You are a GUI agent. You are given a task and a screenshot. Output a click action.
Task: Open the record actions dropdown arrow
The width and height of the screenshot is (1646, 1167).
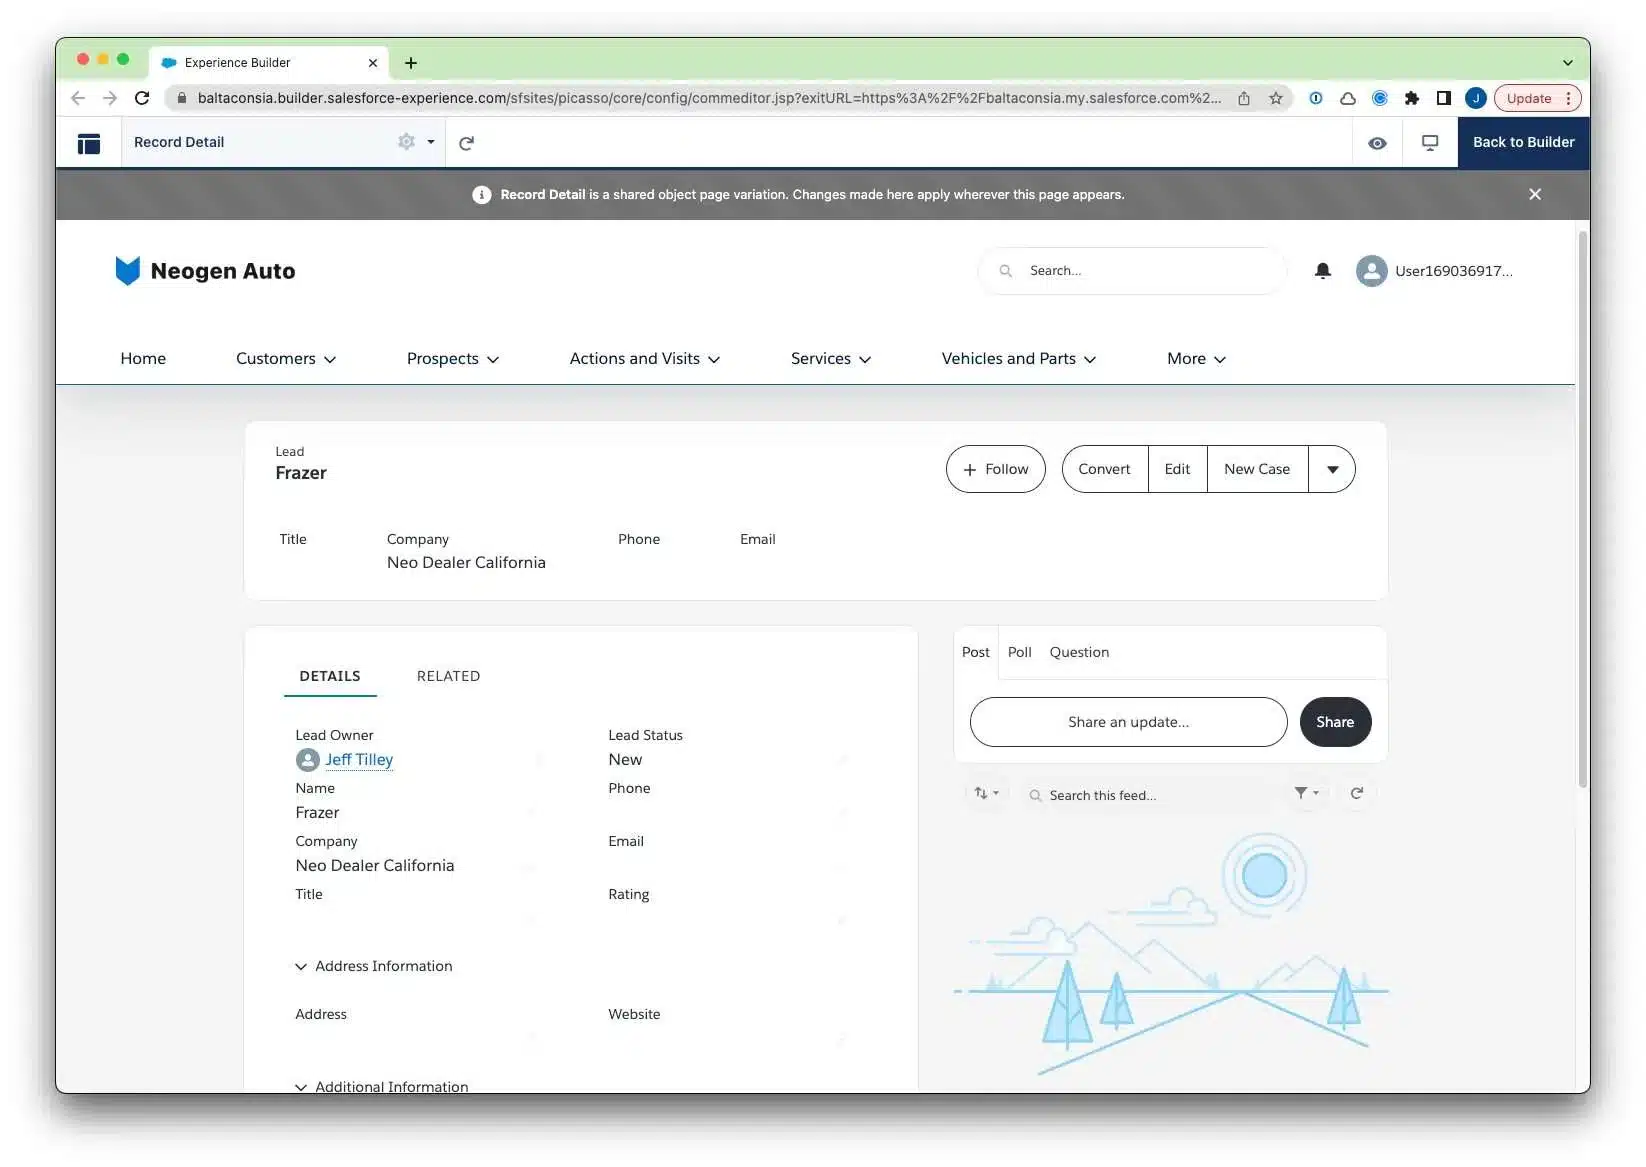pyautogui.click(x=1332, y=469)
